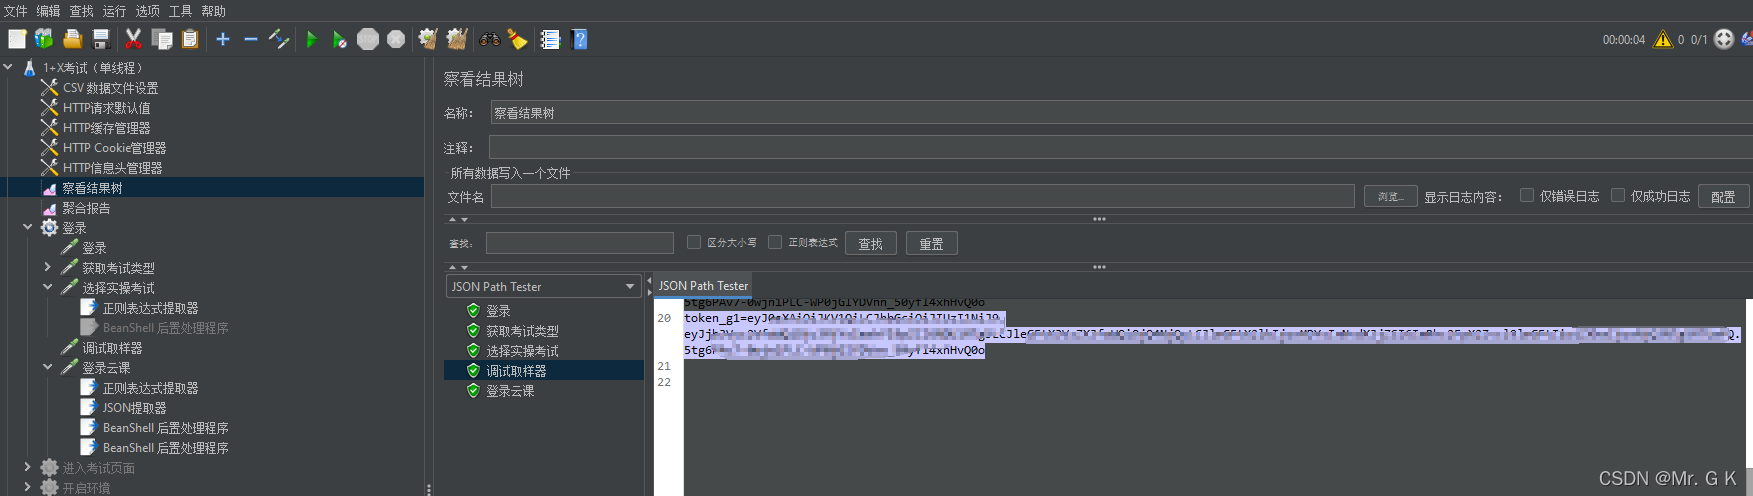Toggle the enable/disable element icon
This screenshot has width=1753, height=496.
point(278,39)
